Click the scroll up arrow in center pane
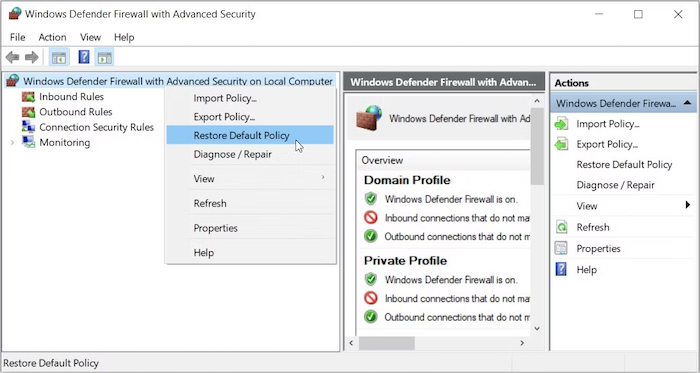Image resolution: width=700 pixels, height=373 pixels. (537, 101)
